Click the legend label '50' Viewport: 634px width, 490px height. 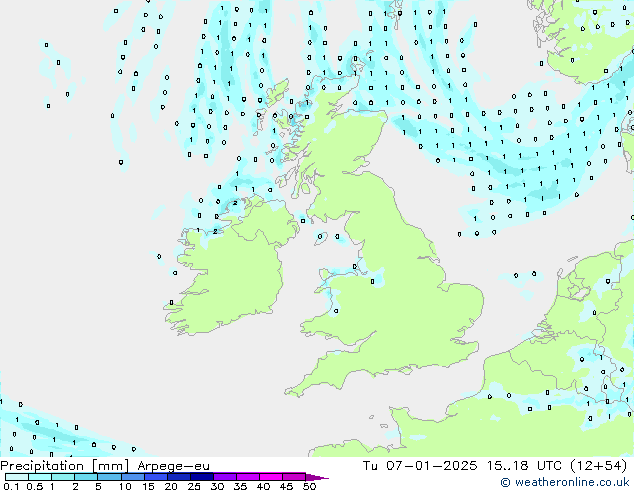pos(309,486)
